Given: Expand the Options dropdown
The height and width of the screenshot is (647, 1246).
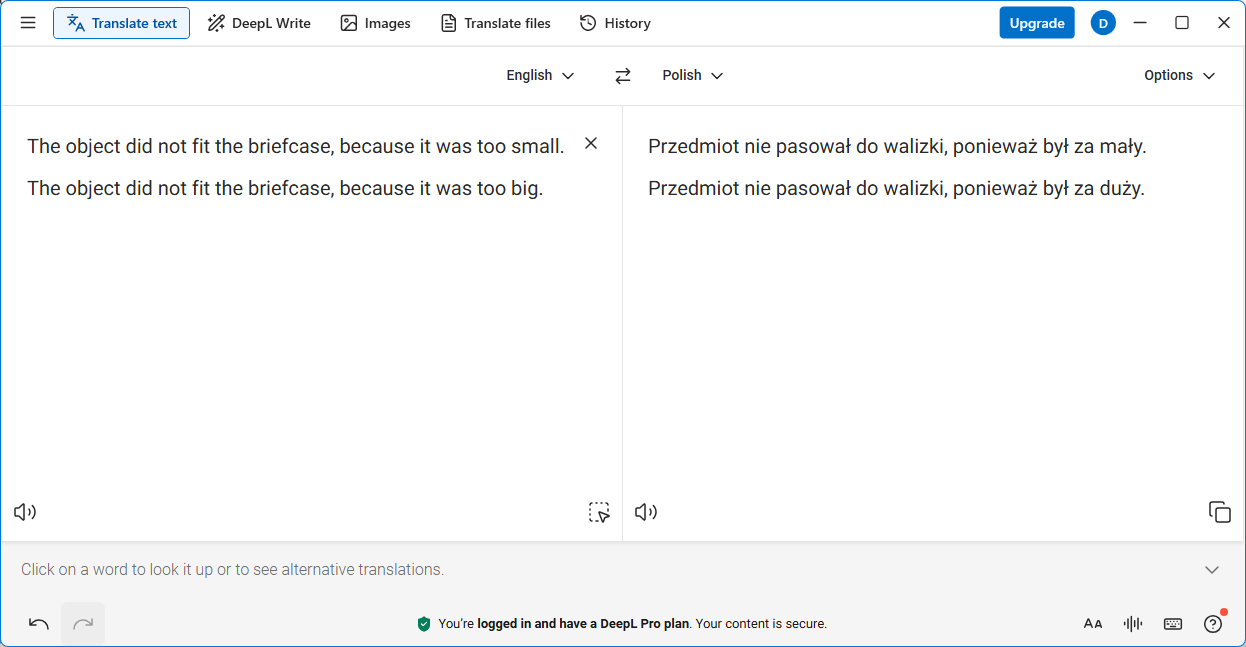Looking at the screenshot, I should coord(1179,76).
